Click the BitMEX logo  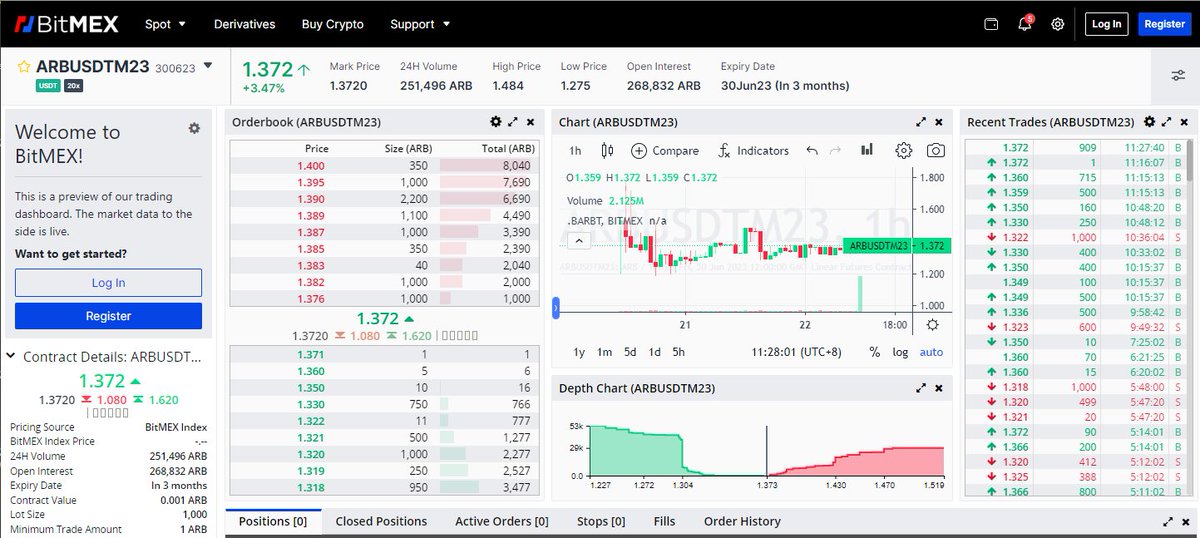[x=66, y=24]
